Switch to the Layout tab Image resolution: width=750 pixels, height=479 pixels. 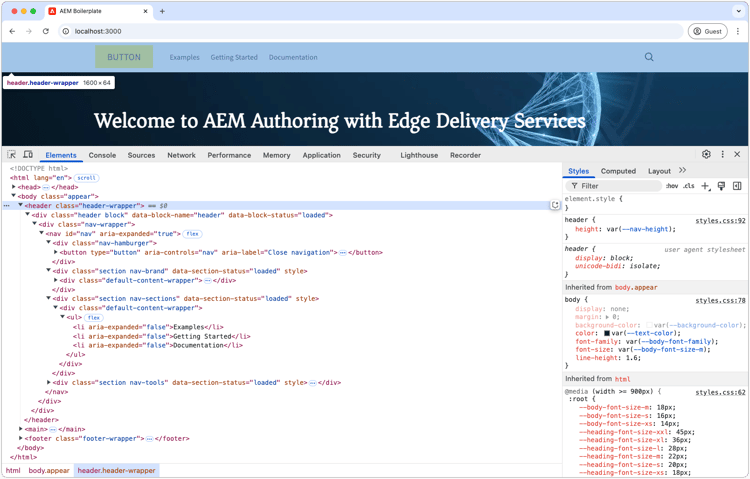(x=659, y=171)
